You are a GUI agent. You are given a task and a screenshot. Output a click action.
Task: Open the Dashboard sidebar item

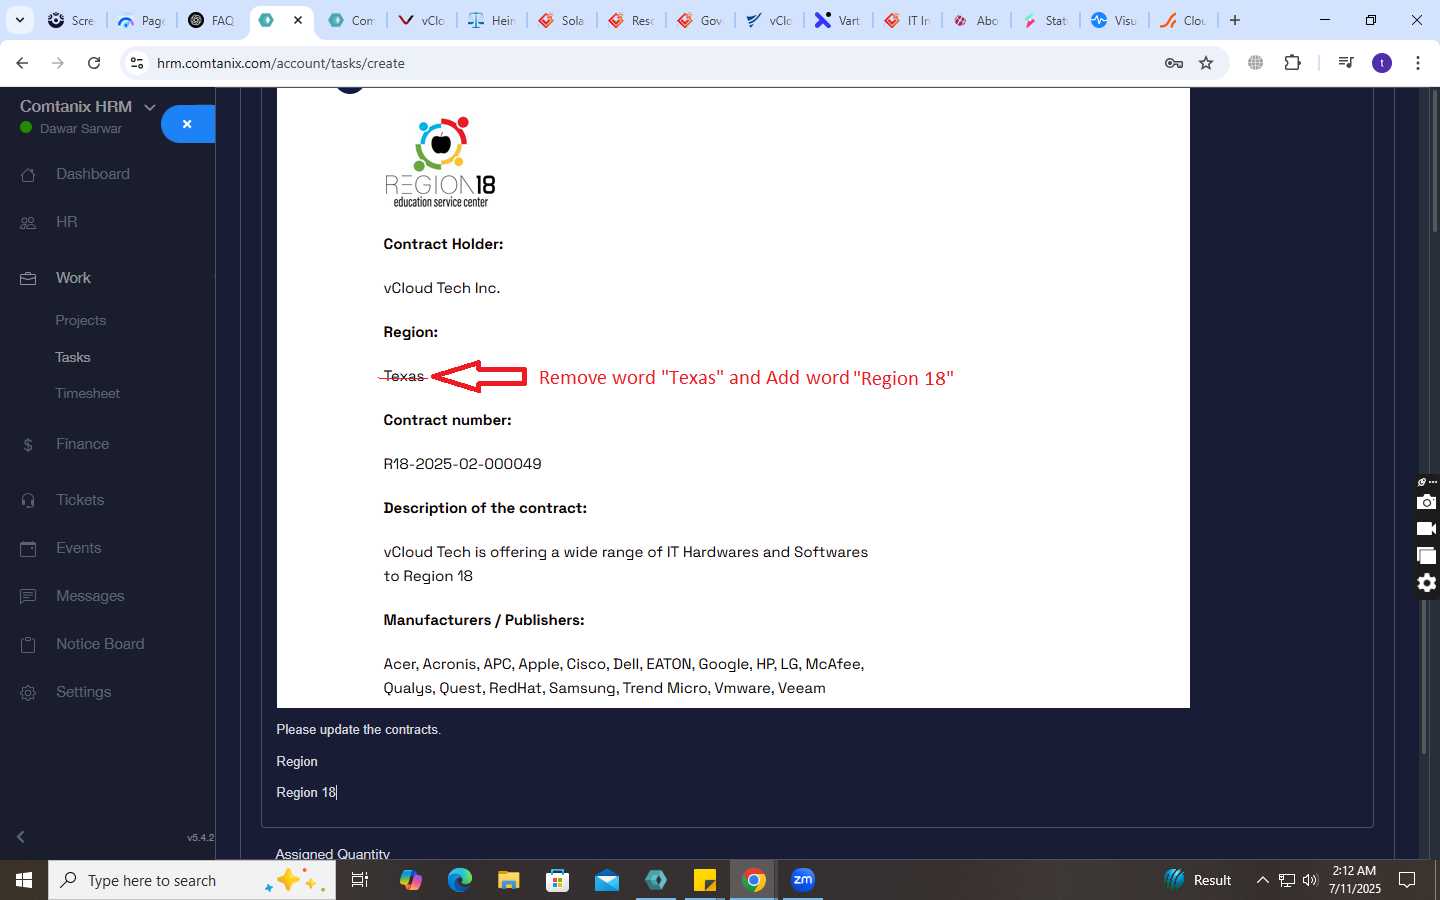93,174
